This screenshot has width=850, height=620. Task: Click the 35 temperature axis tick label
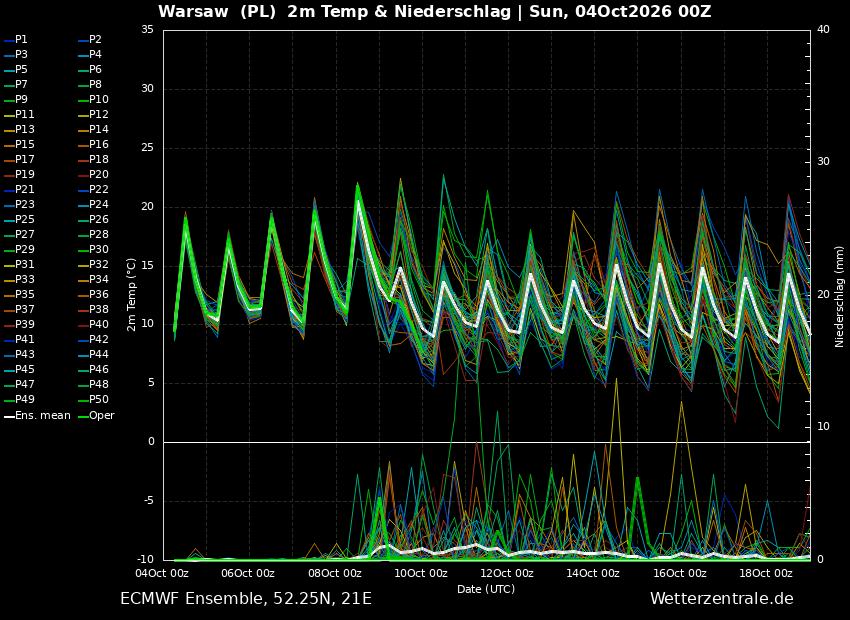click(147, 30)
